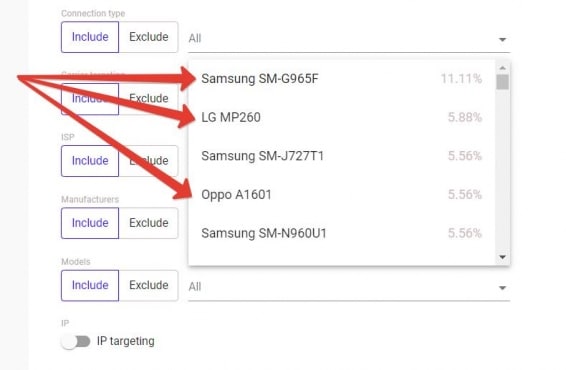Choose Samsung SM-G965F from the list
The height and width of the screenshot is (370, 566).
[x=341, y=78]
